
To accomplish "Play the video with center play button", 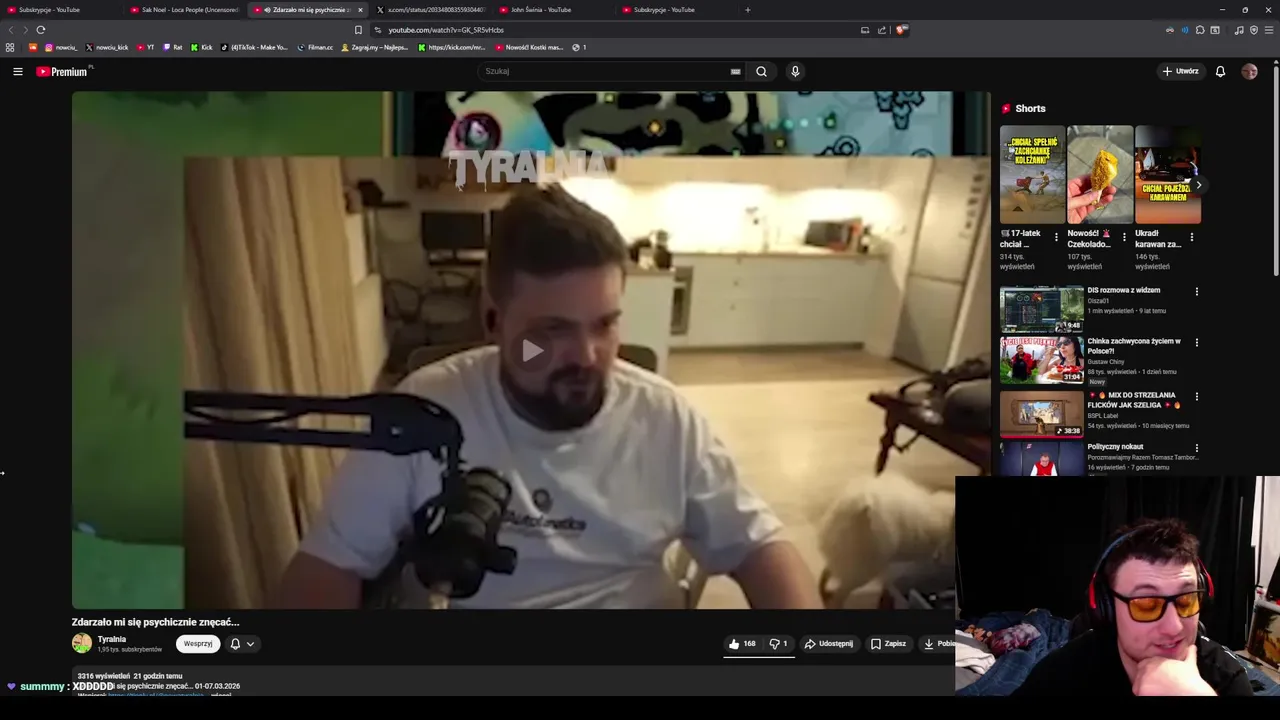I will 532,350.
